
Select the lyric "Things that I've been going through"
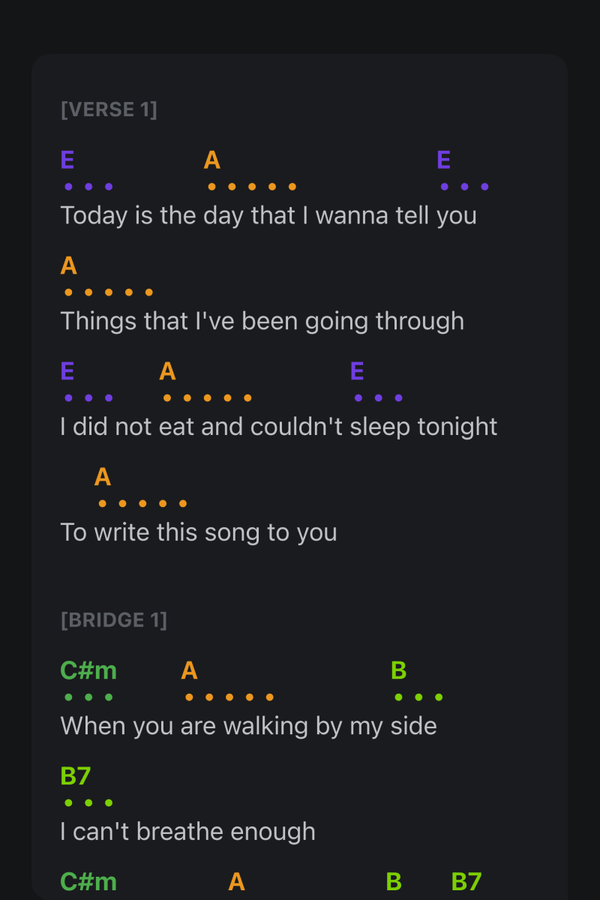pyautogui.click(x=262, y=321)
